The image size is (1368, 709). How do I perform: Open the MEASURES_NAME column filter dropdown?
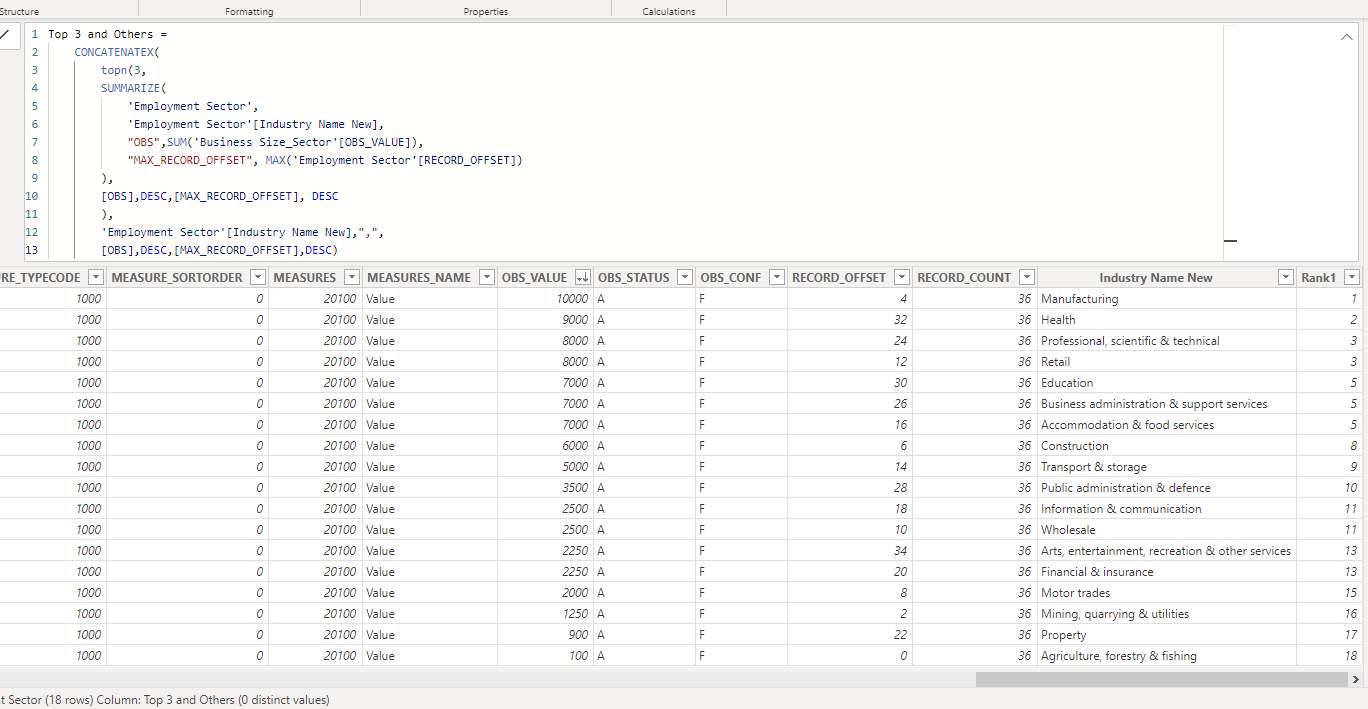click(487, 277)
